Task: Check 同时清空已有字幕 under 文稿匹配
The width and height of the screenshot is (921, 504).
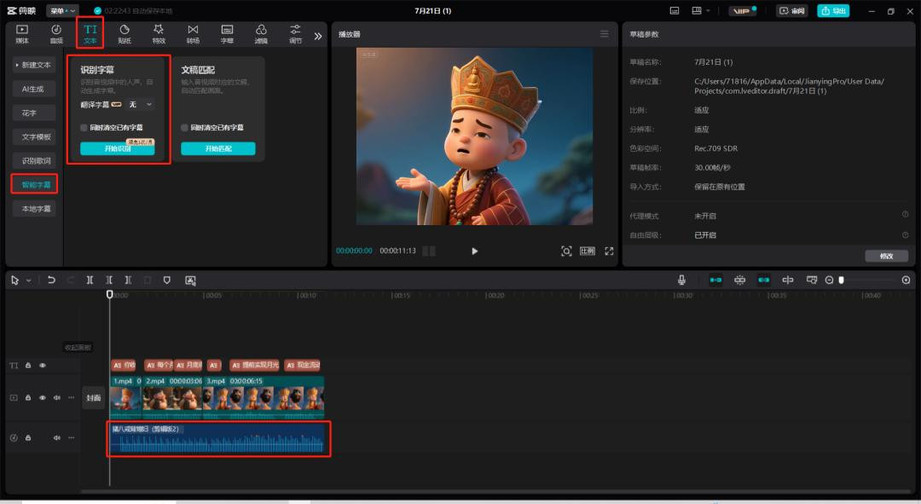Action: click(x=184, y=127)
